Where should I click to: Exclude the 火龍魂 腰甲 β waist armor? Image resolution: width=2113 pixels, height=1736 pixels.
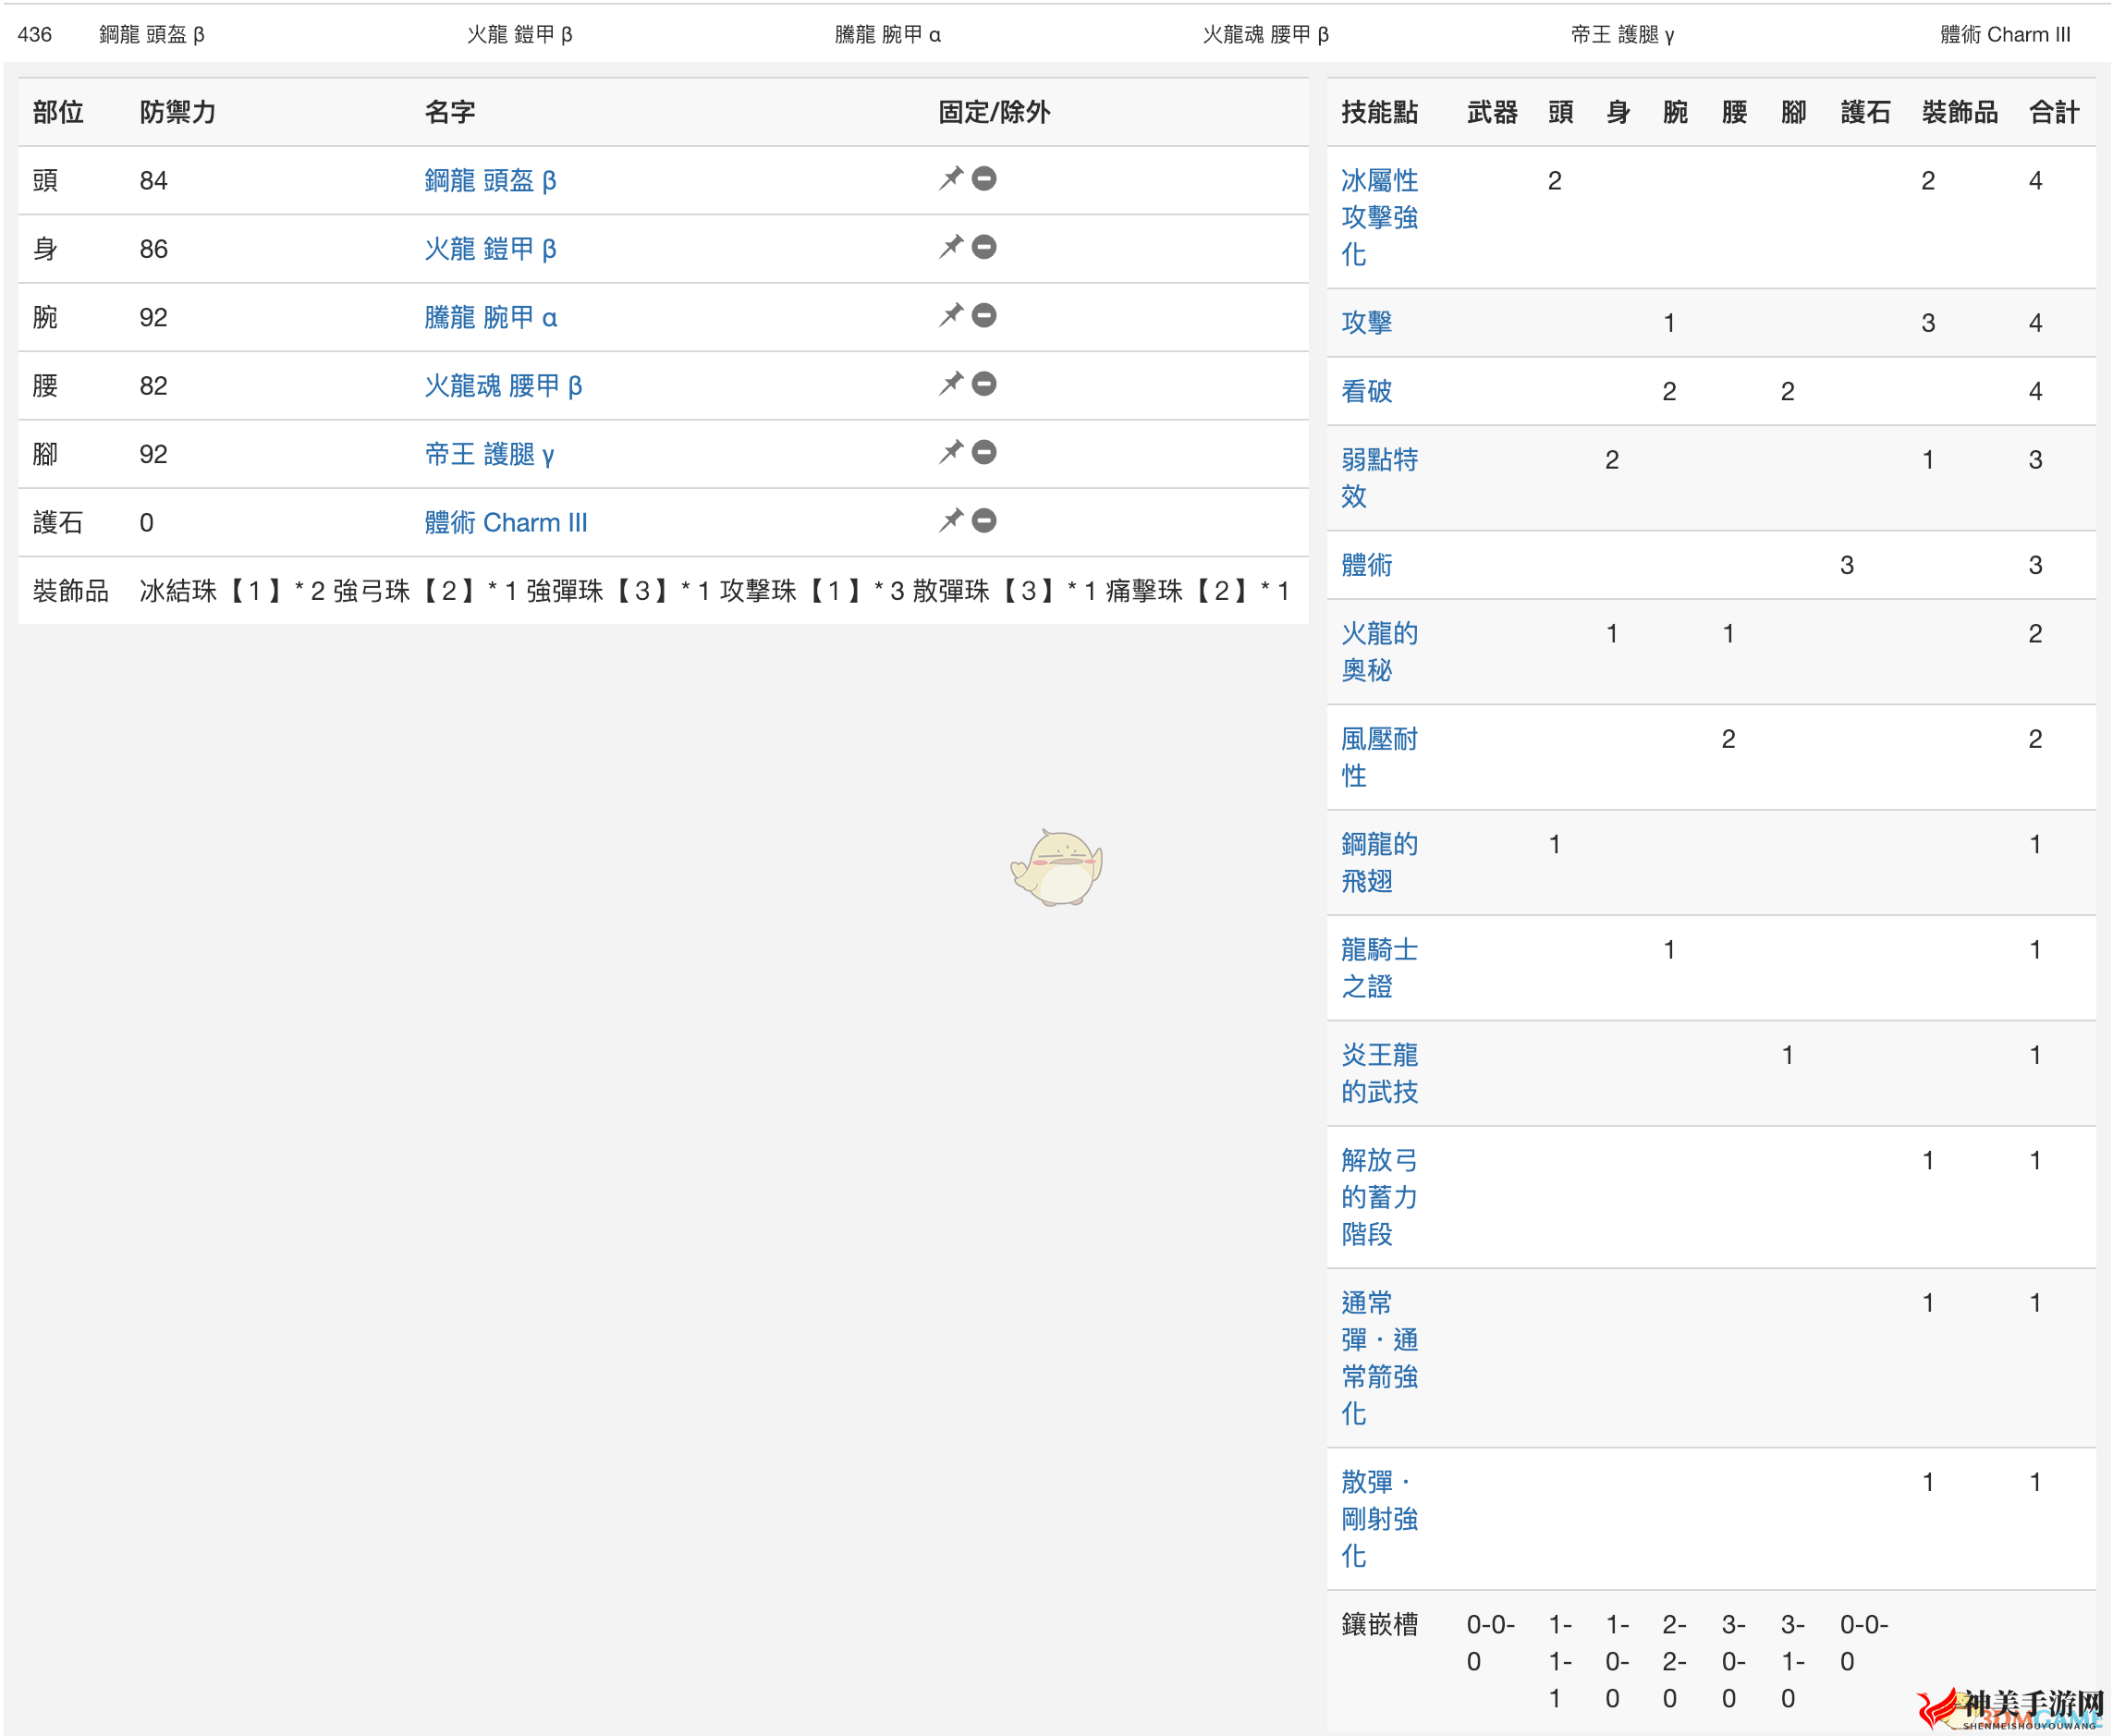tap(984, 384)
